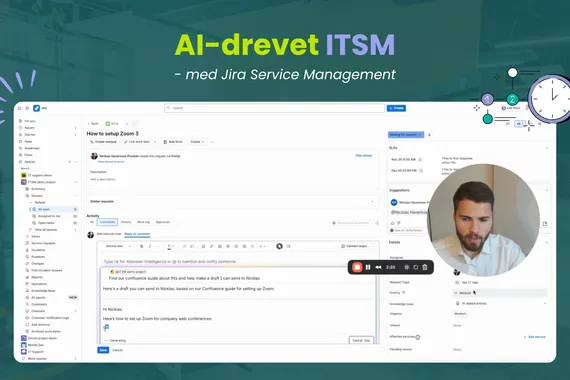Viewport: 570px width, 380px height.
Task: Toggle the sidebar collapse icon at top left
Action: (x=20, y=108)
